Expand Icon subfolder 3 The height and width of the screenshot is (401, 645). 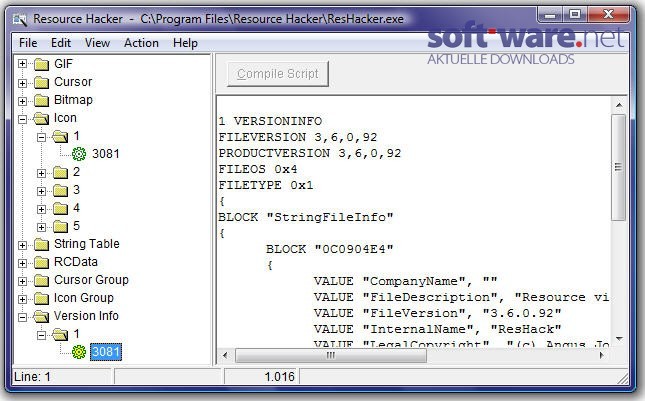(42, 191)
